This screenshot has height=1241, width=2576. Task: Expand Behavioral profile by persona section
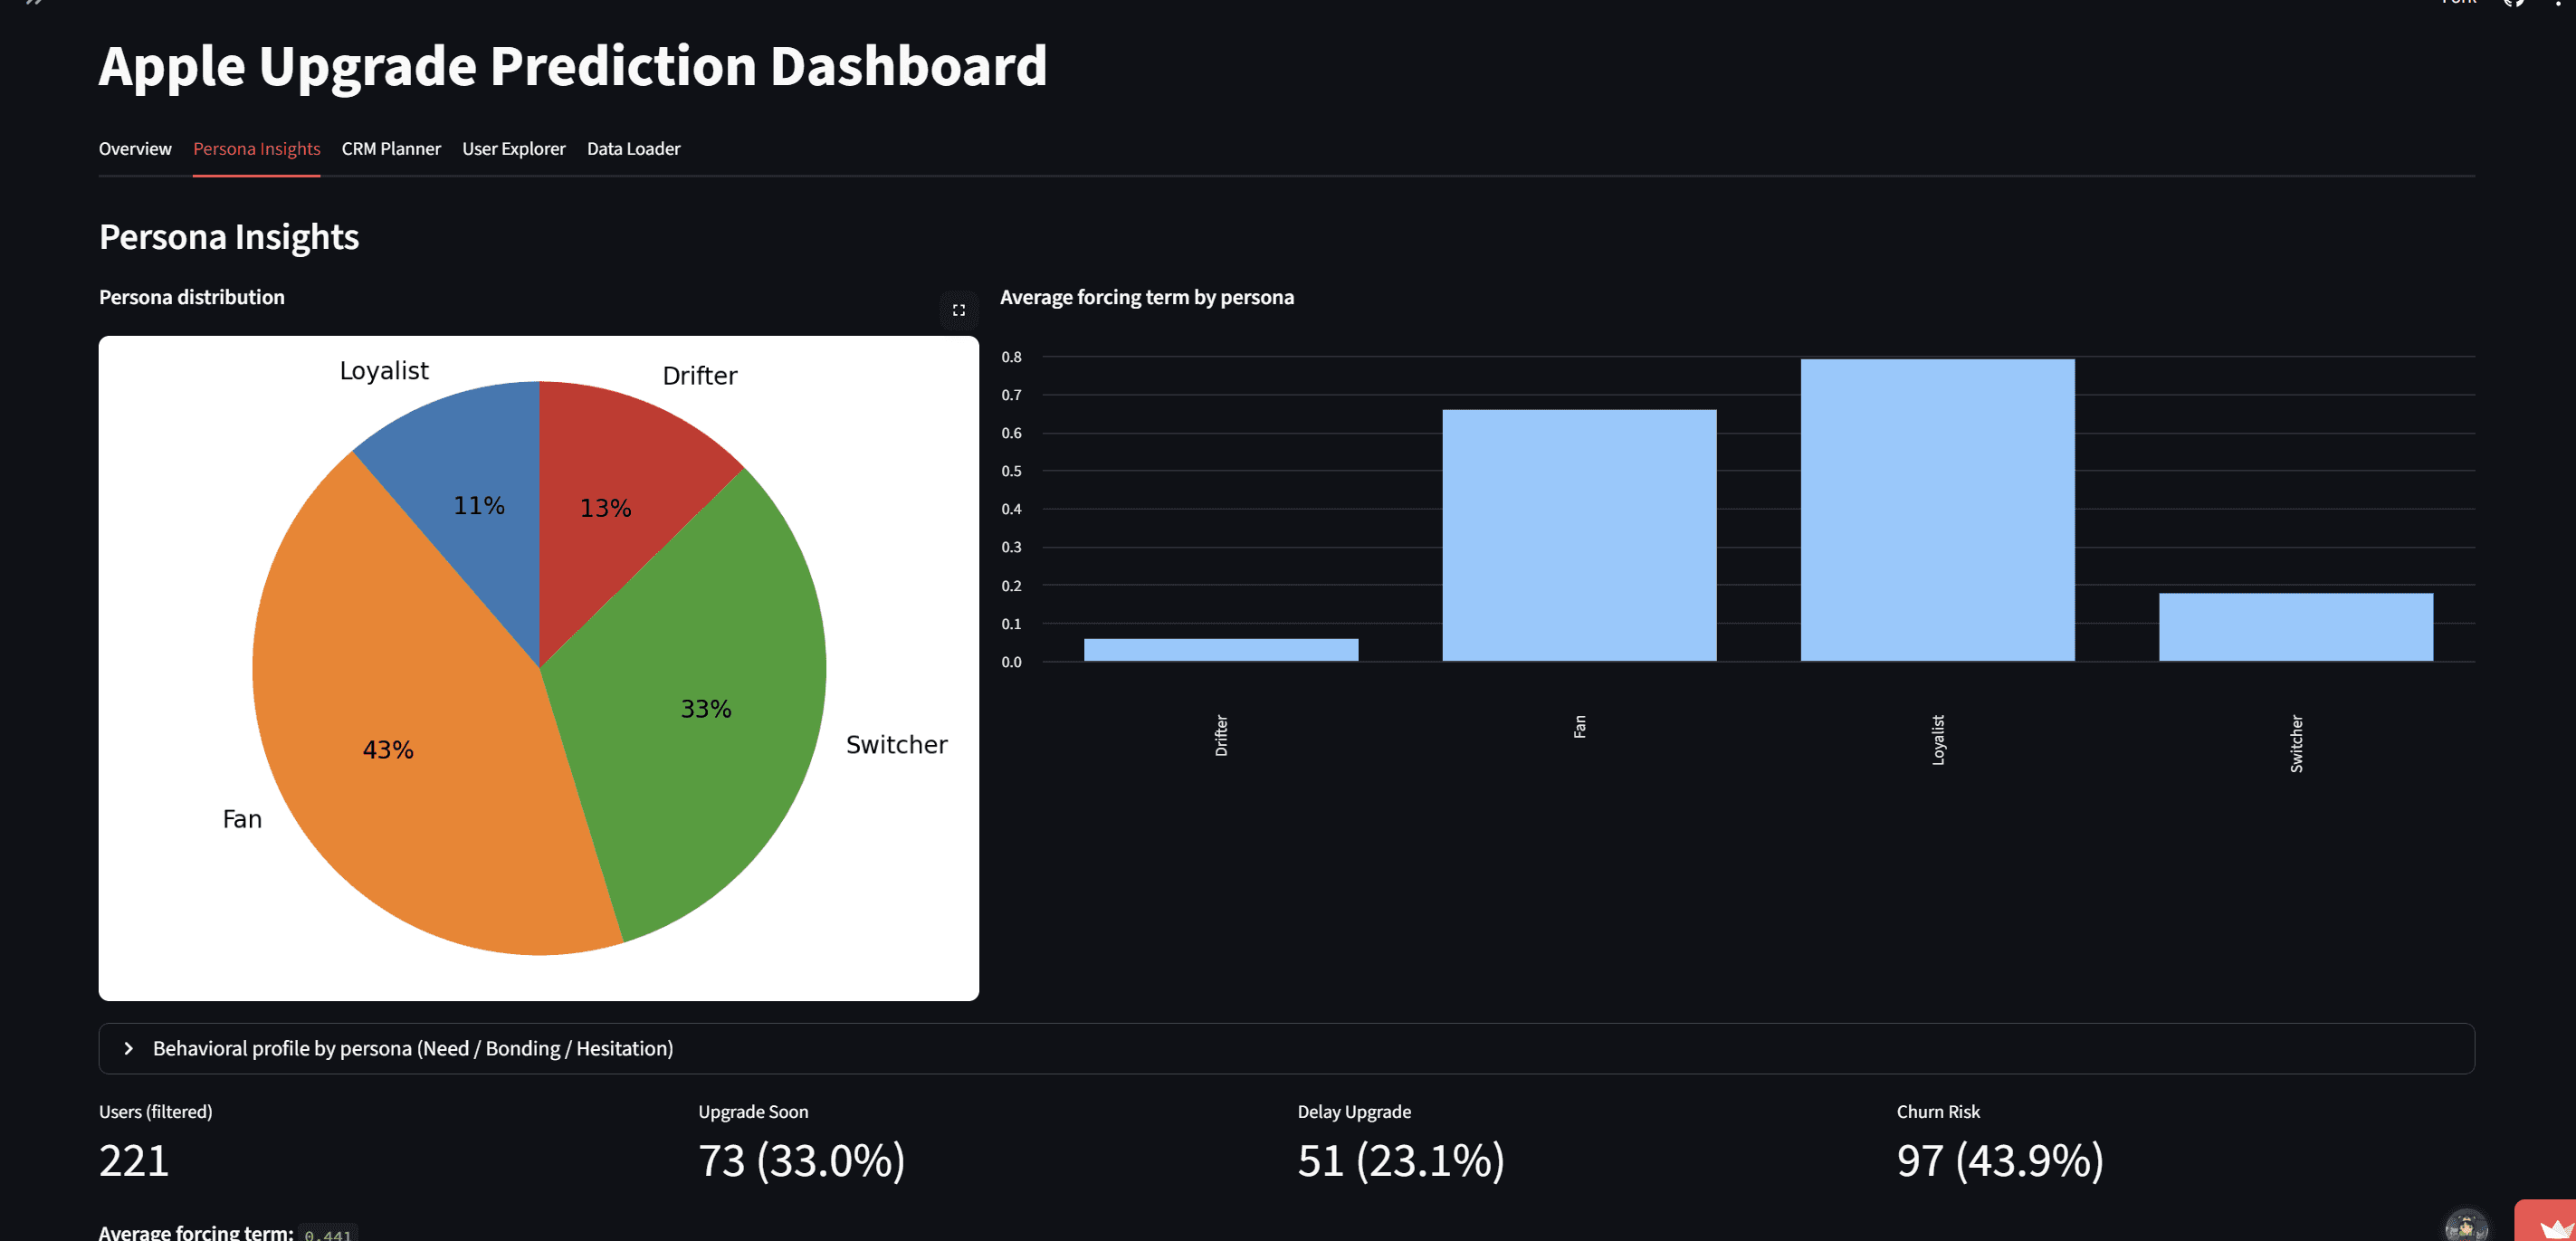1286,1048
